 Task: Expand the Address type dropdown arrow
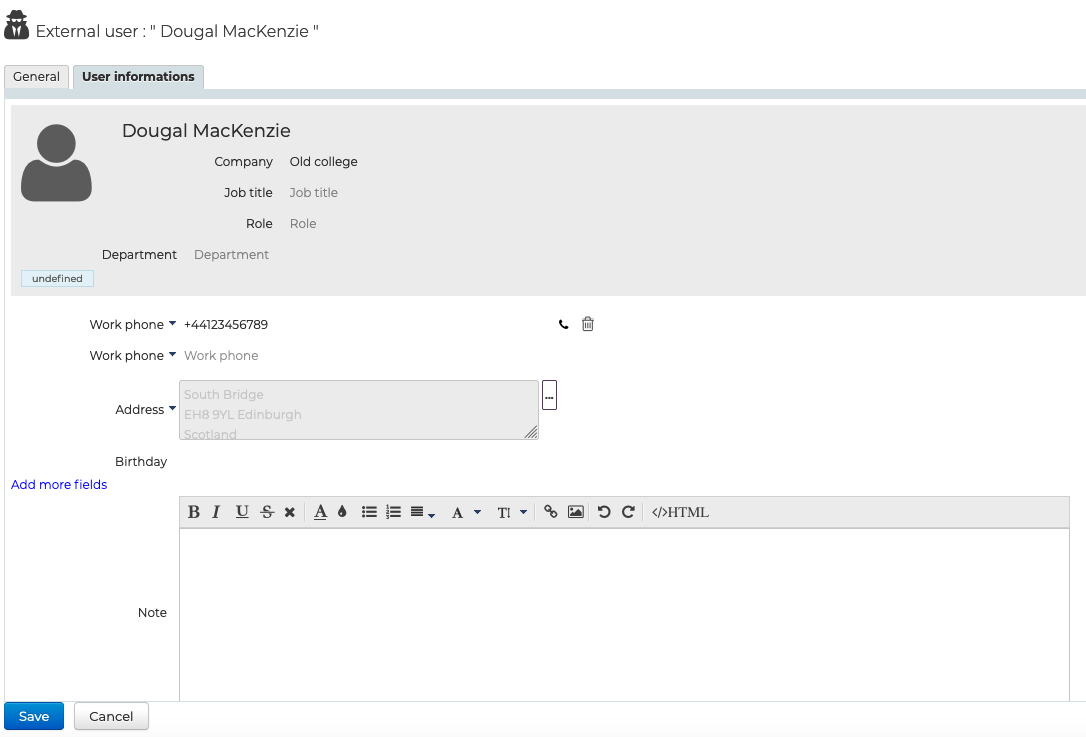[x=172, y=409]
